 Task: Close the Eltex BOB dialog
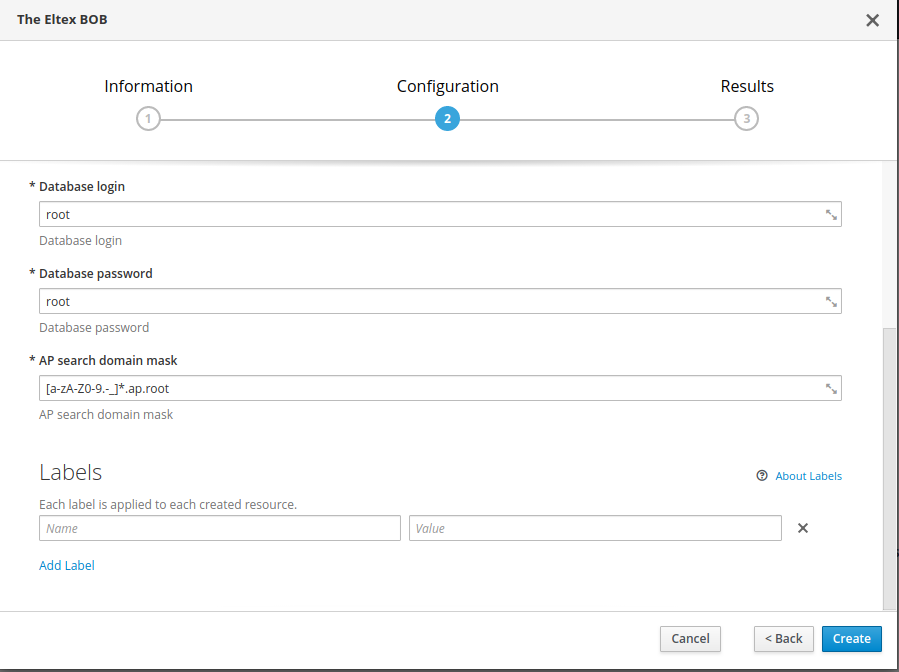pos(872,20)
